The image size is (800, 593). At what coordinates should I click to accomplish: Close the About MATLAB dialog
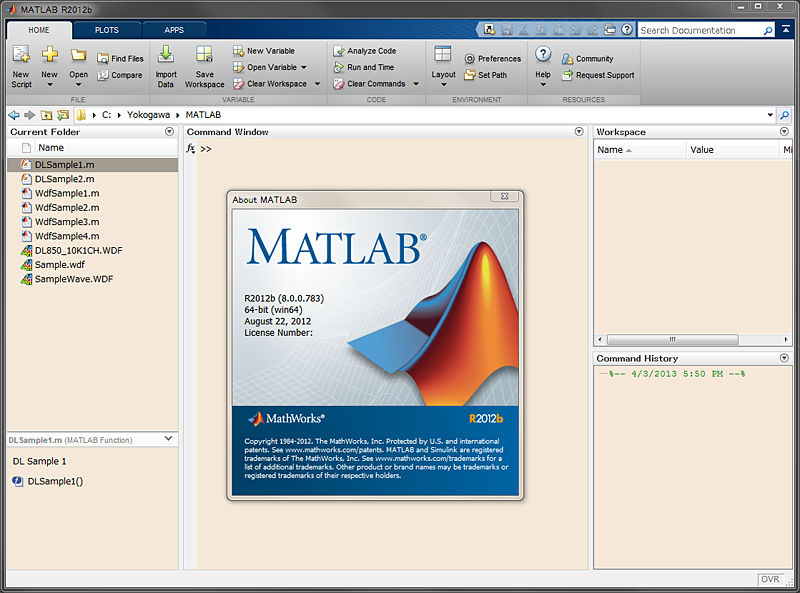(505, 196)
